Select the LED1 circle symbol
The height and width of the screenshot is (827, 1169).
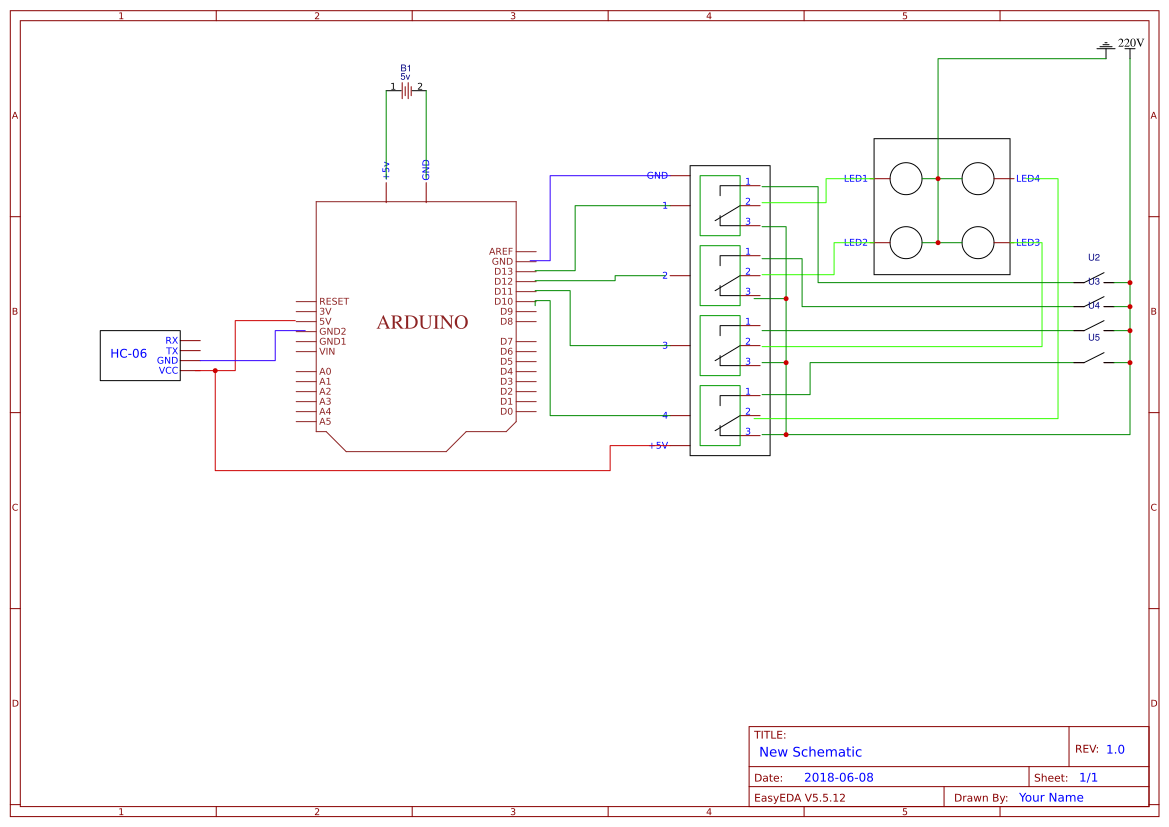click(x=906, y=177)
